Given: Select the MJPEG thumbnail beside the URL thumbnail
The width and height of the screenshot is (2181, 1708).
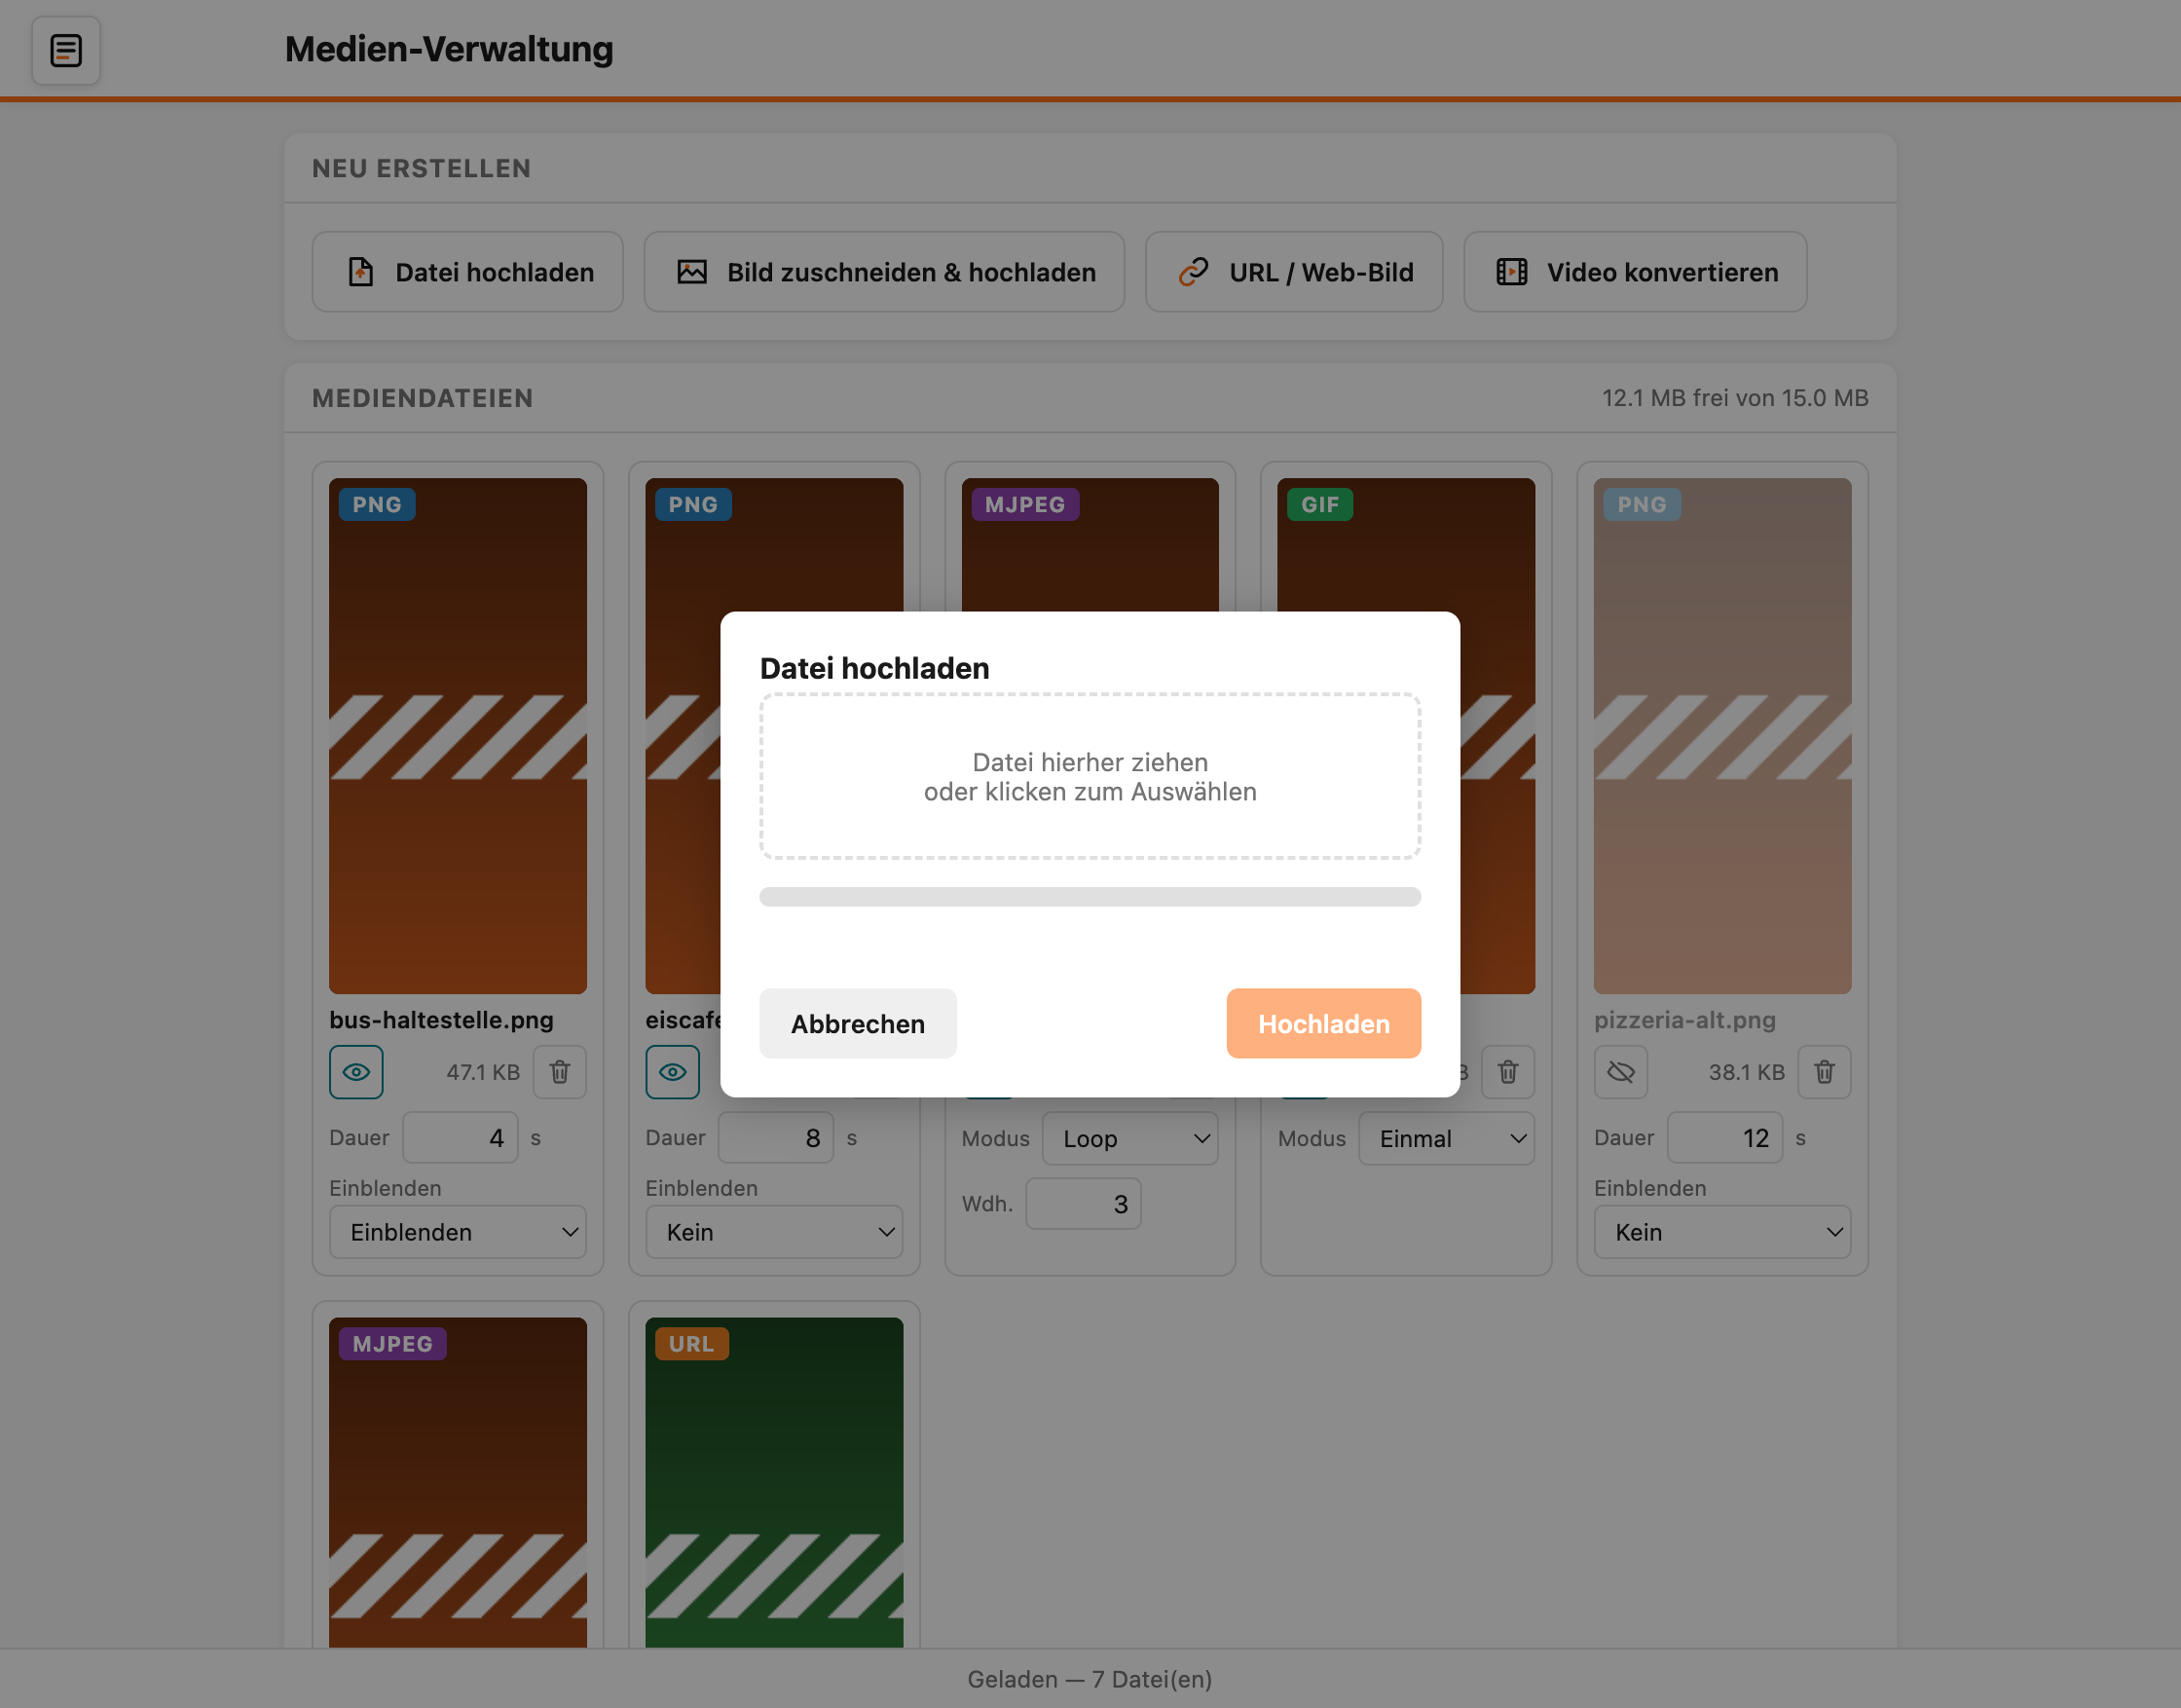Looking at the screenshot, I should [x=458, y=1482].
